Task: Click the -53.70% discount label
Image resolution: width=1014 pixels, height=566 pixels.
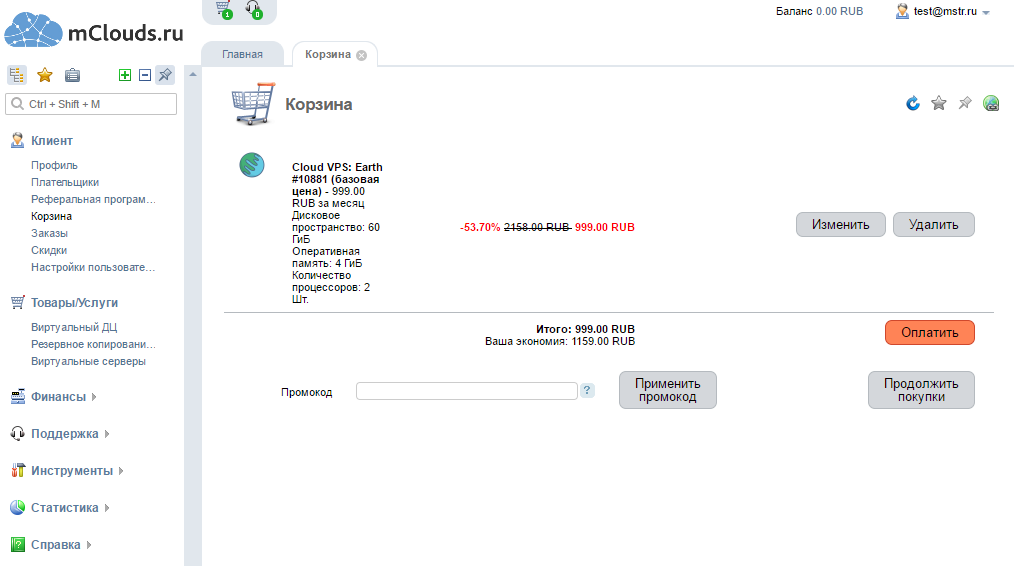Action: (480, 227)
